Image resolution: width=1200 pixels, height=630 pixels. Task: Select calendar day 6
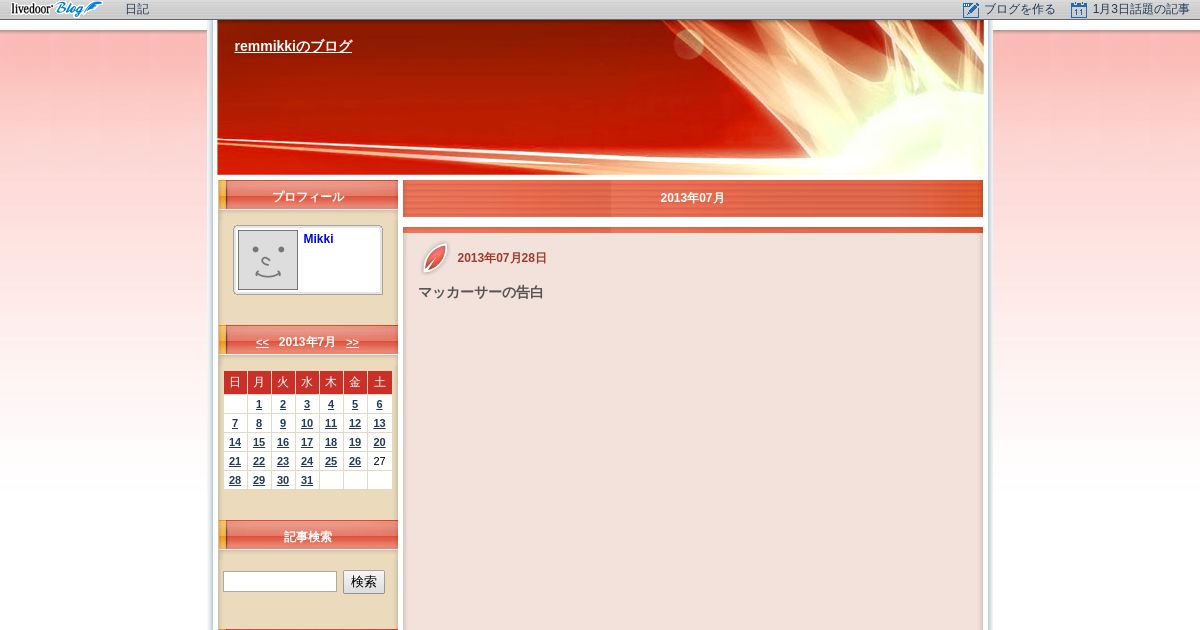(379, 404)
